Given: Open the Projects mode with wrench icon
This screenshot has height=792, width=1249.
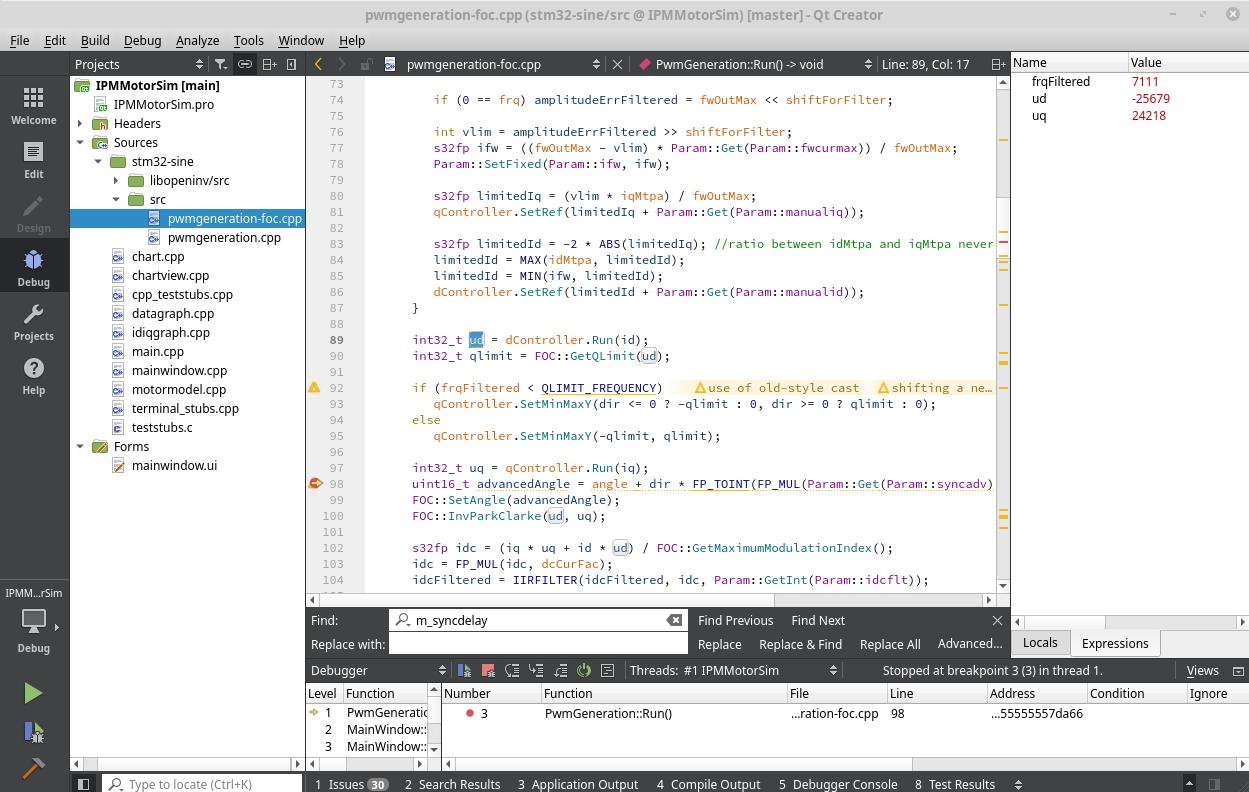Looking at the screenshot, I should tap(34, 321).
